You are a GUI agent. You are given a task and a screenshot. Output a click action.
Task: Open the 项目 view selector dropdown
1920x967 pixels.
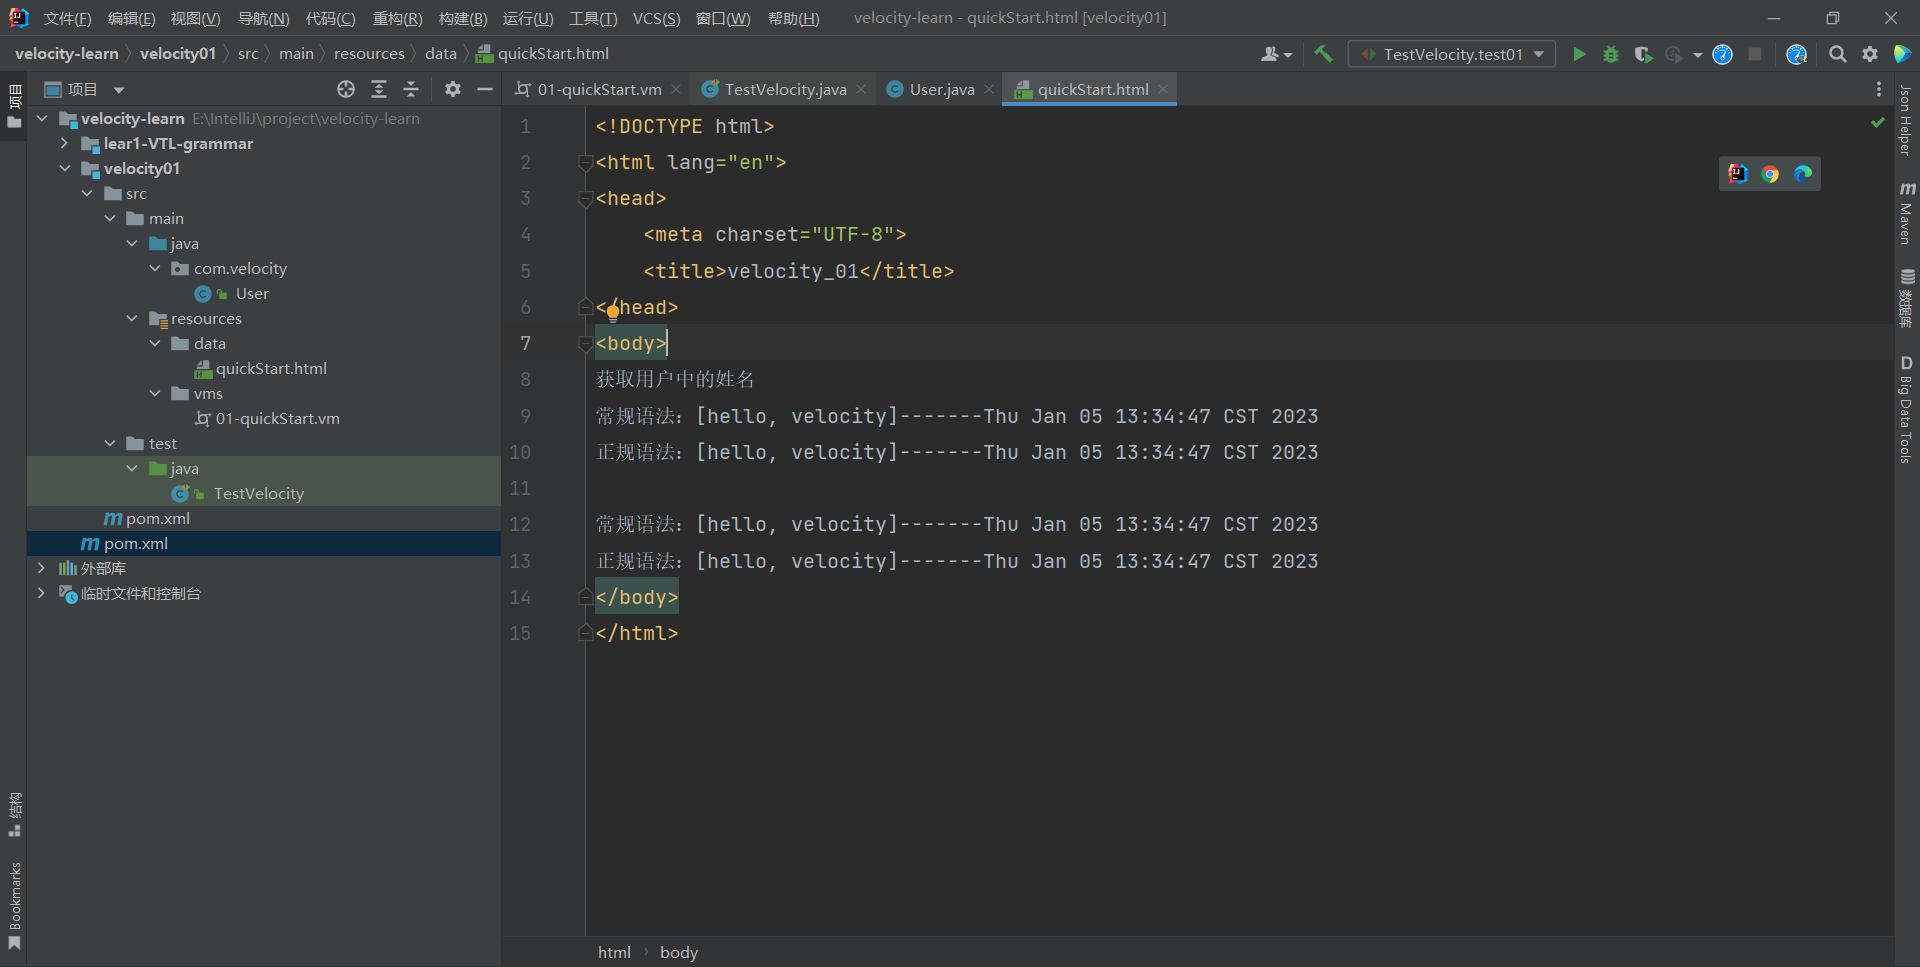(x=84, y=89)
